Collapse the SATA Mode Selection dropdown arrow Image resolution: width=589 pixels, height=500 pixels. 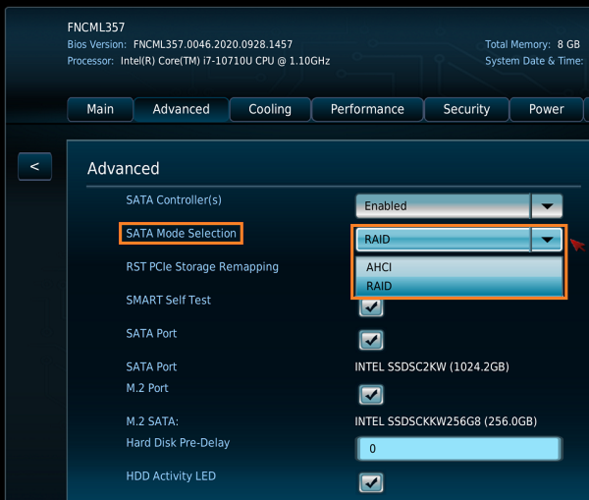point(547,239)
